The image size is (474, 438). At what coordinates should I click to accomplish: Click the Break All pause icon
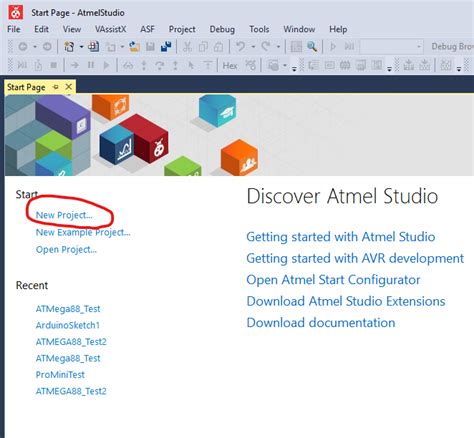(x=91, y=65)
